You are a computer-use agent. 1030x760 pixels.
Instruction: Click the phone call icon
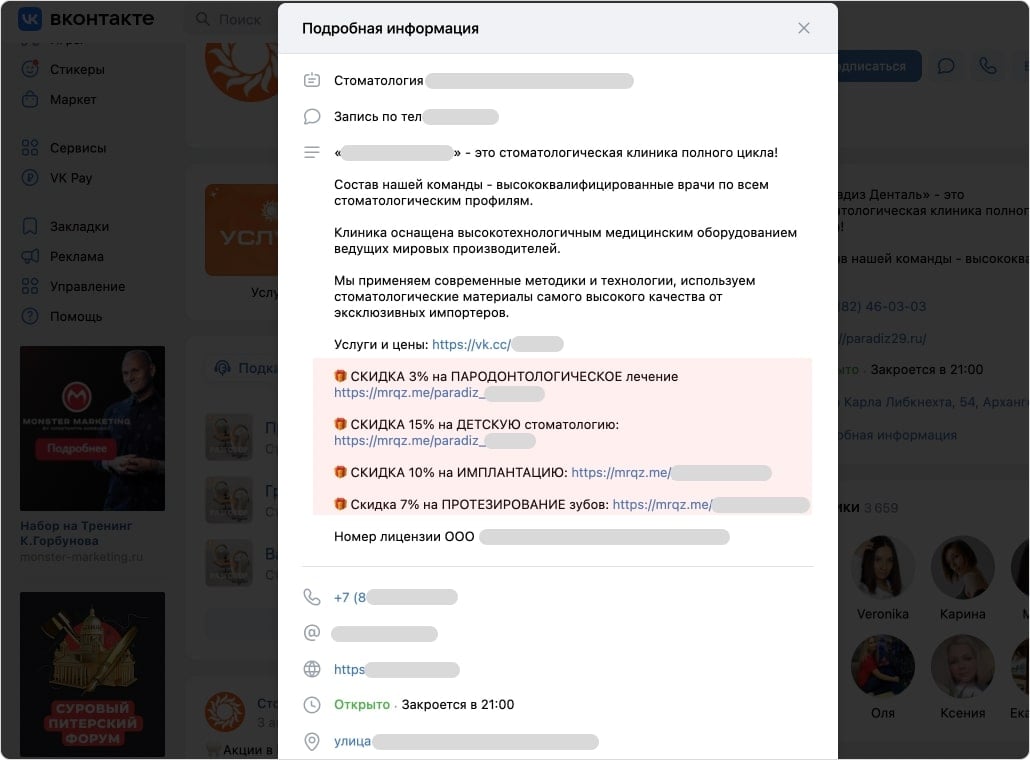coord(988,66)
